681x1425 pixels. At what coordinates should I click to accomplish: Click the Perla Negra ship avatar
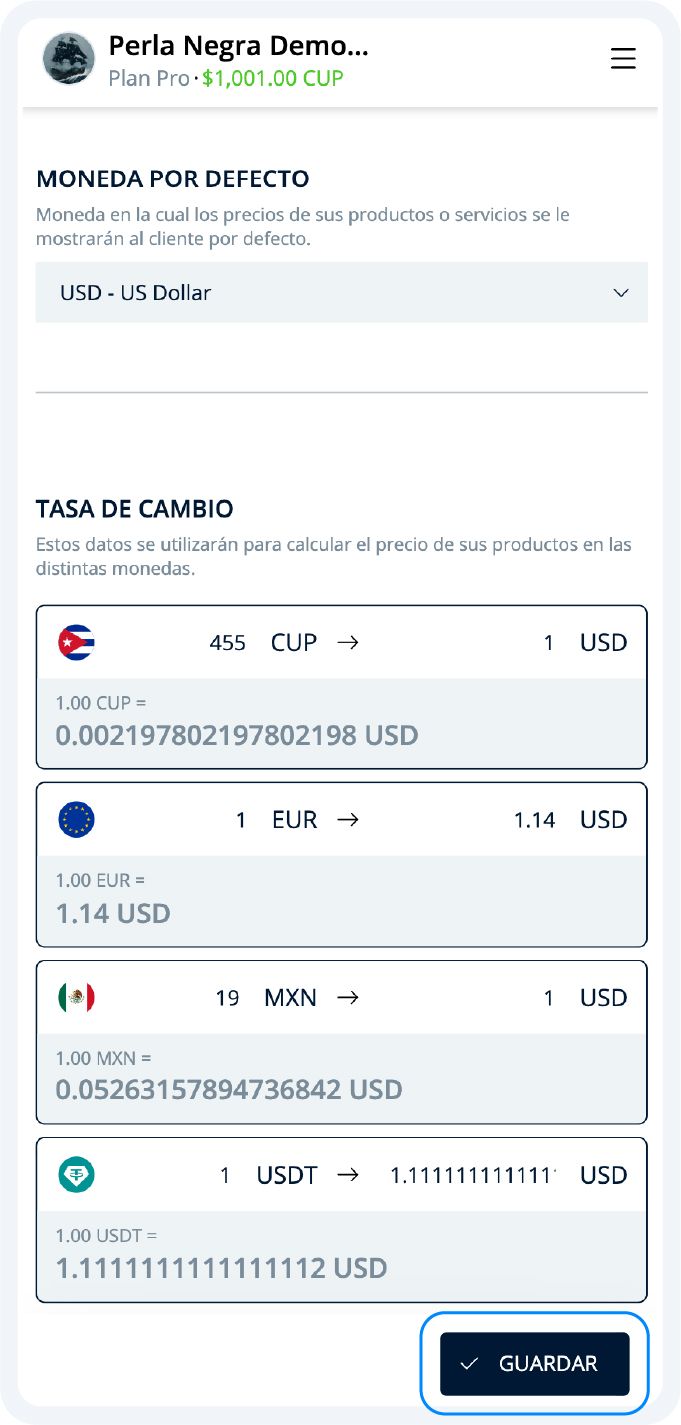[69, 60]
